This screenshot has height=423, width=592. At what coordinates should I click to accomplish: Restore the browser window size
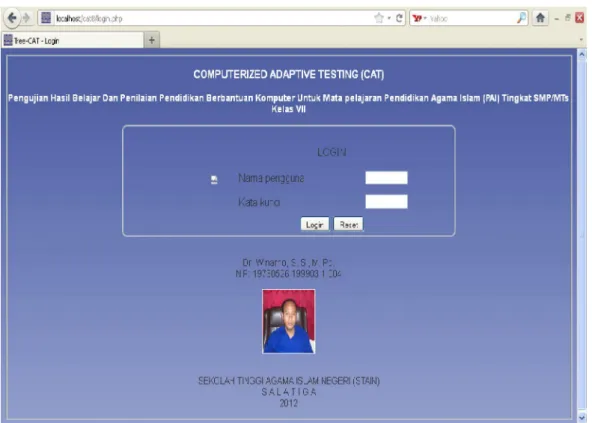coord(567,18)
